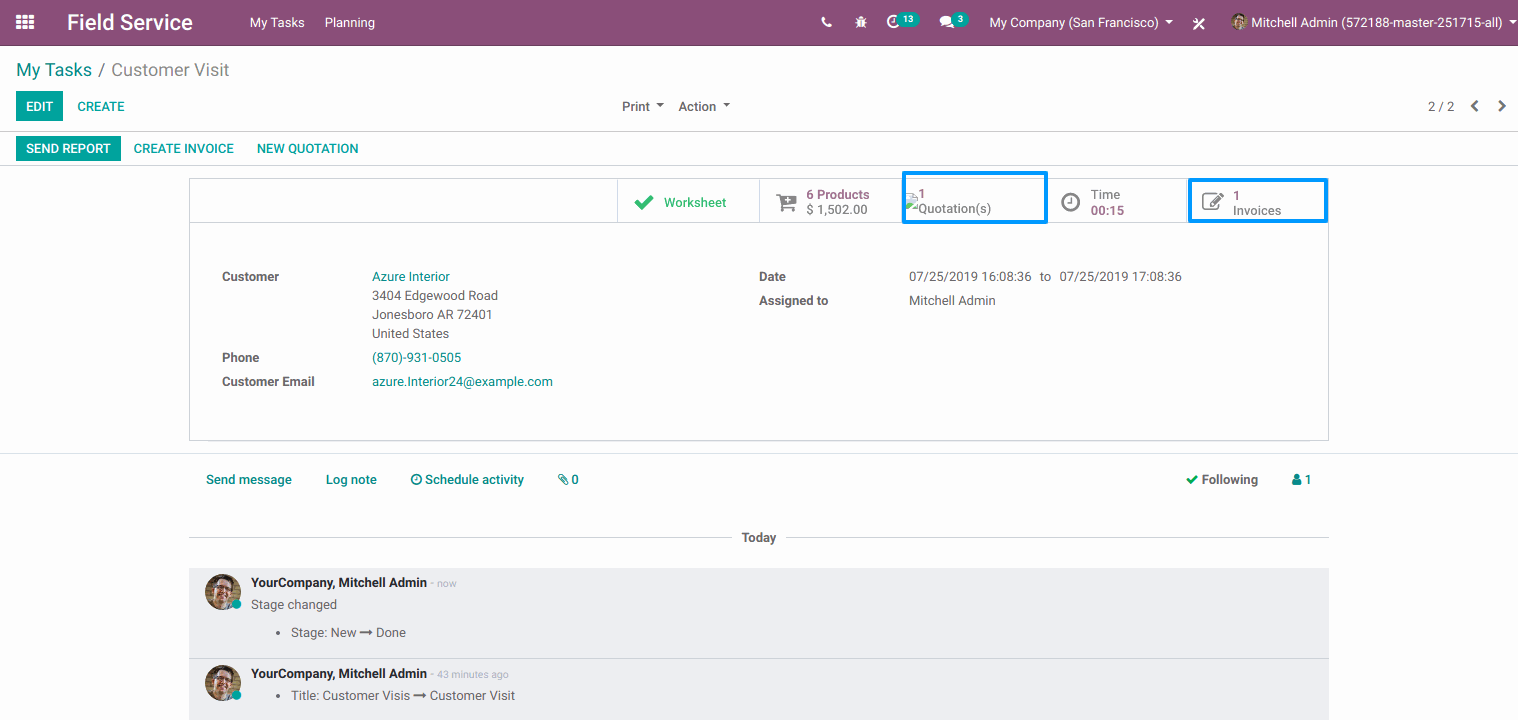The width and height of the screenshot is (1518, 720).
Task: Go to next record arrow
Action: tap(1502, 106)
